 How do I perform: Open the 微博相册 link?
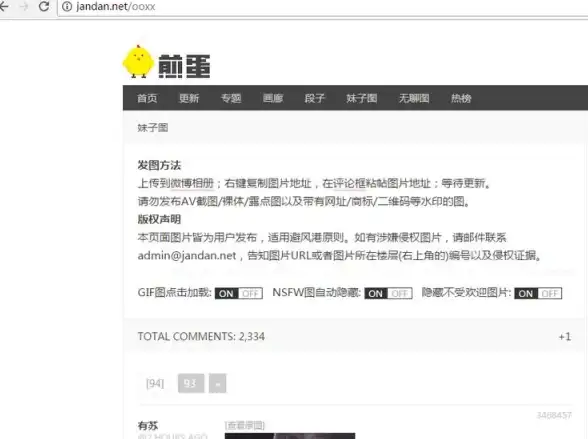tap(192, 183)
